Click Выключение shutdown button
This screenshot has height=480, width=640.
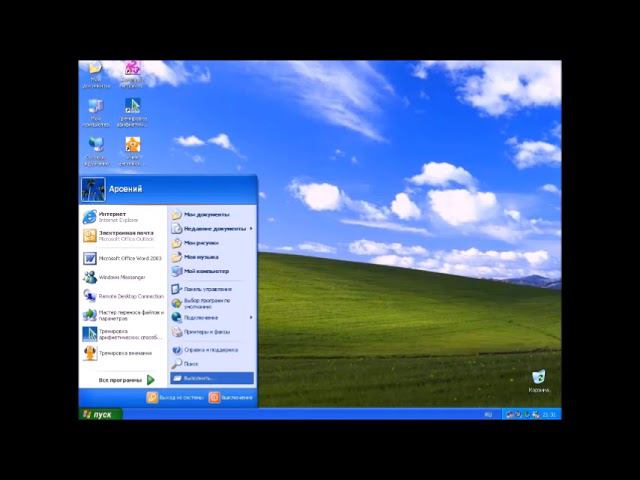pos(231,397)
